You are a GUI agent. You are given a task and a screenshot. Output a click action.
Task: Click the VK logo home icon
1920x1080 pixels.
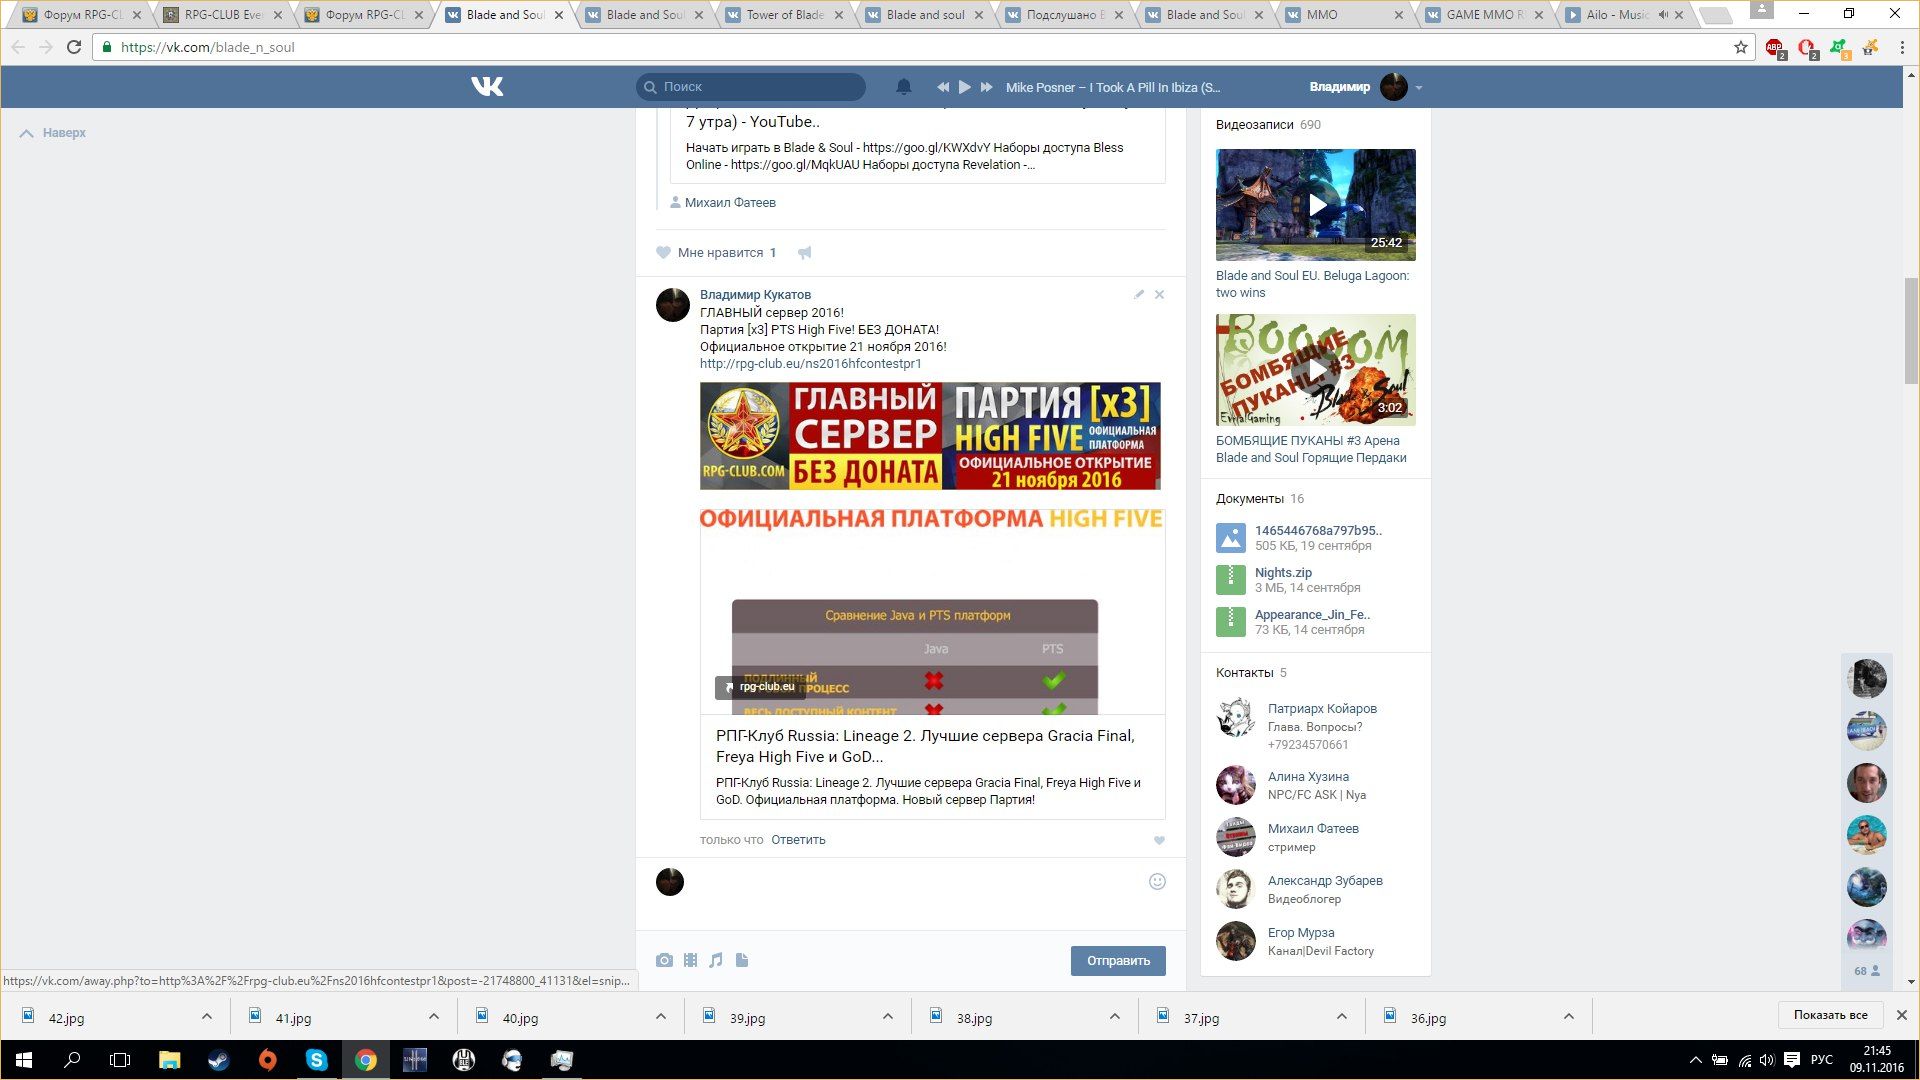click(487, 87)
